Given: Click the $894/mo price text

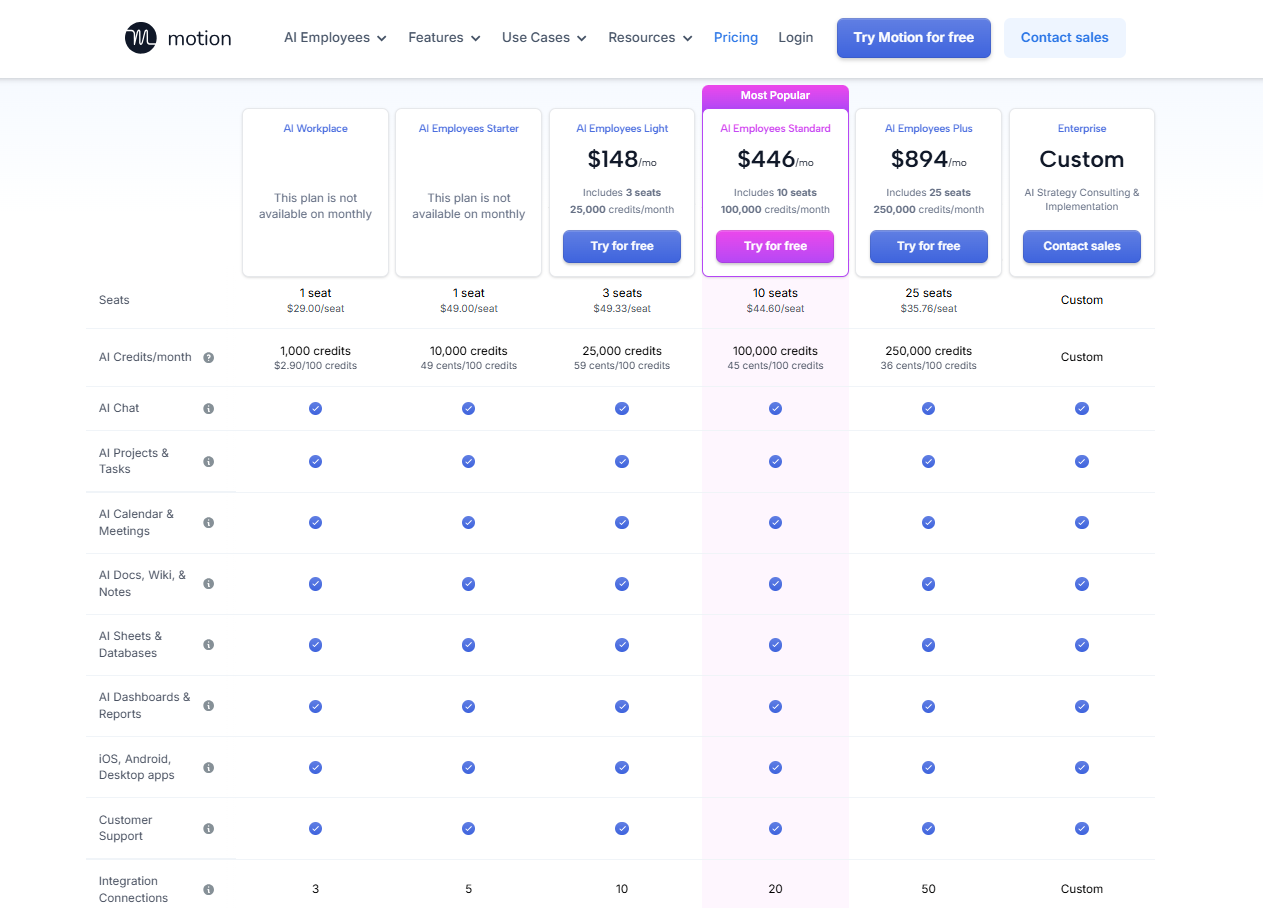Looking at the screenshot, I should pyautogui.click(x=928, y=160).
